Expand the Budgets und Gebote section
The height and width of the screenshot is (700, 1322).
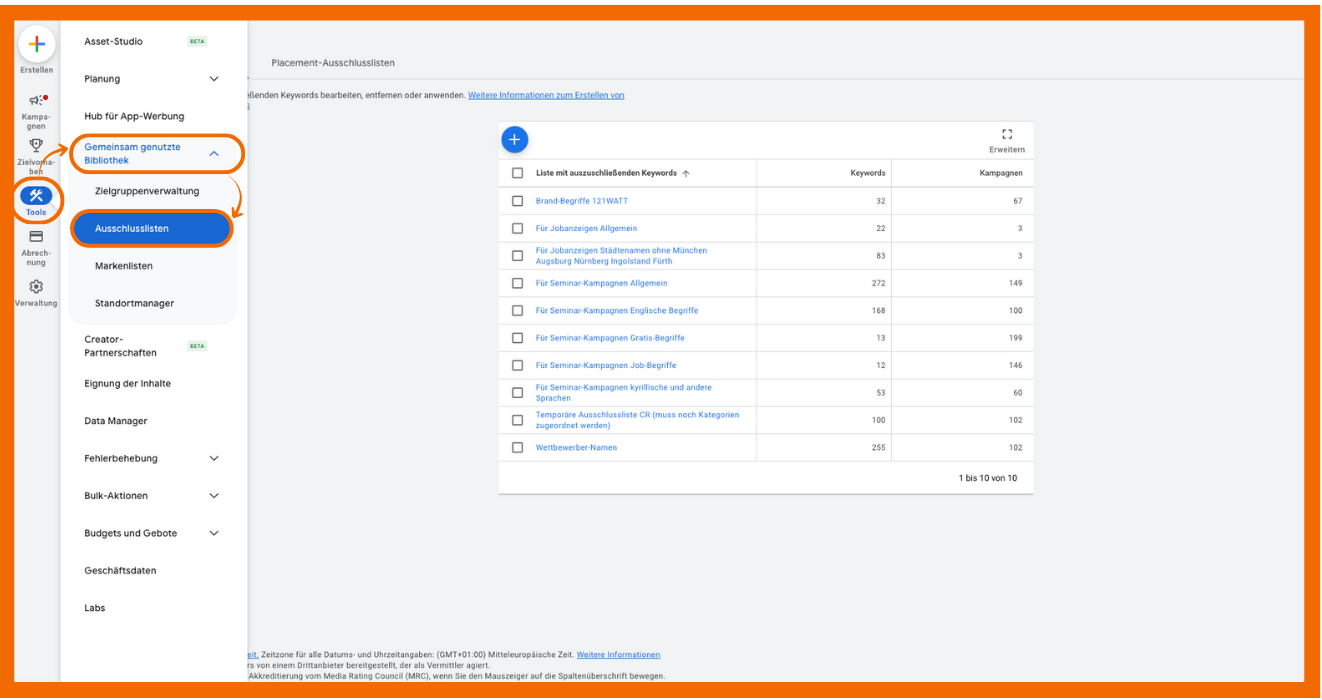[x=213, y=534]
